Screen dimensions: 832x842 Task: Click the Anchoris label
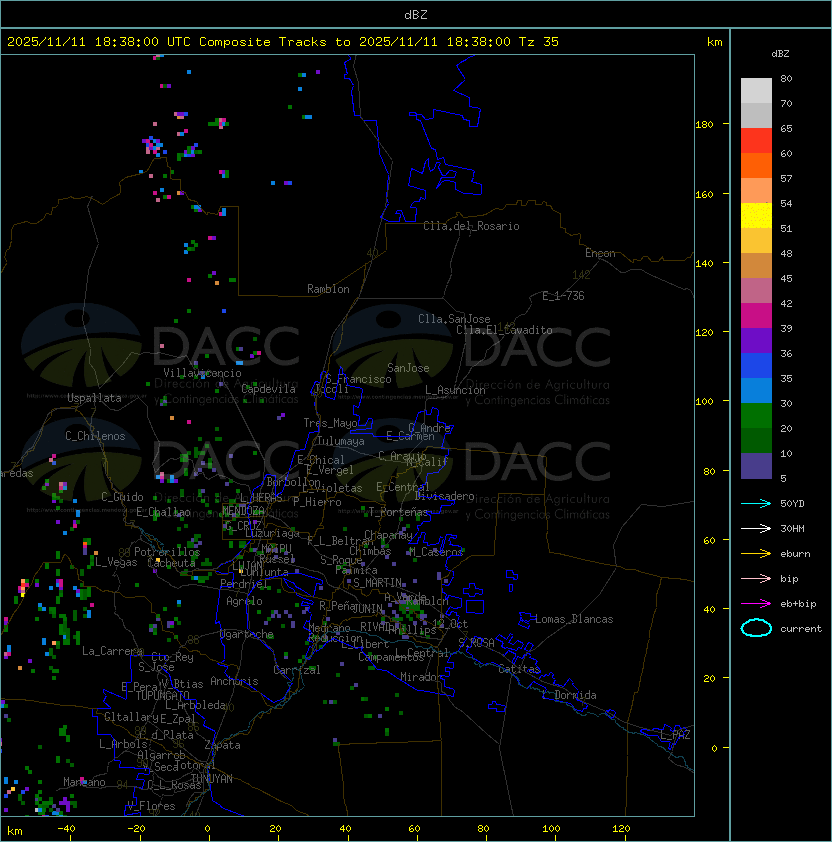[234, 681]
